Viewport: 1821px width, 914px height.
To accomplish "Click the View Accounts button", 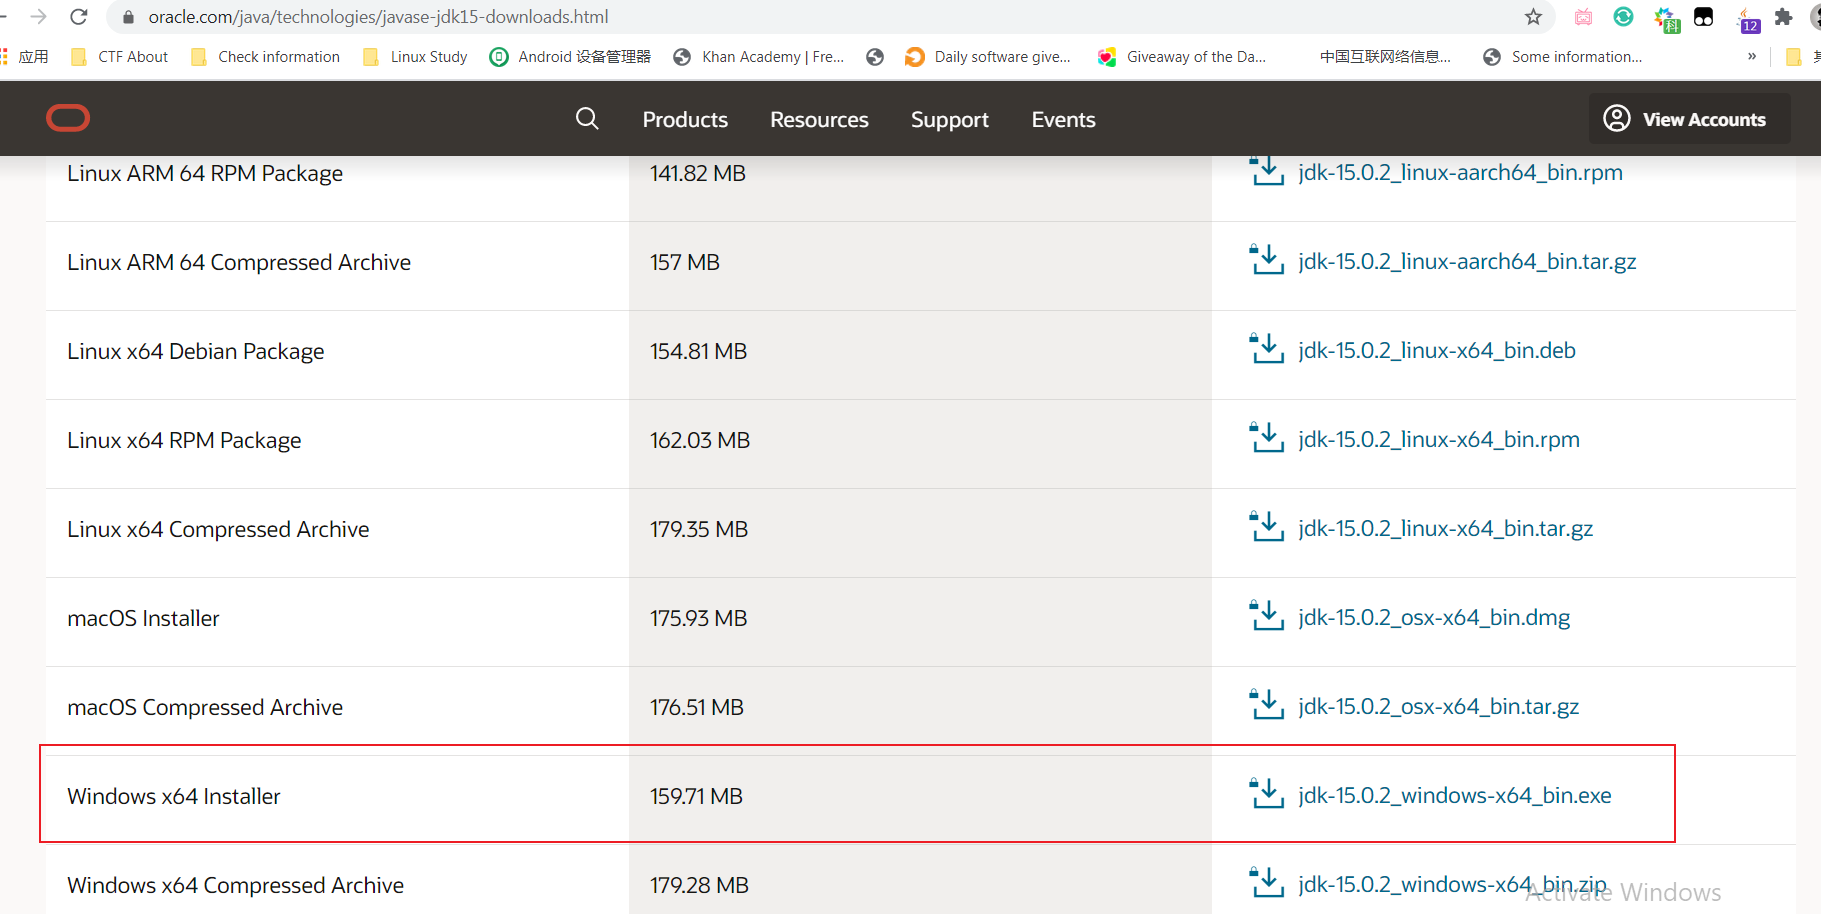I will 1688,119.
